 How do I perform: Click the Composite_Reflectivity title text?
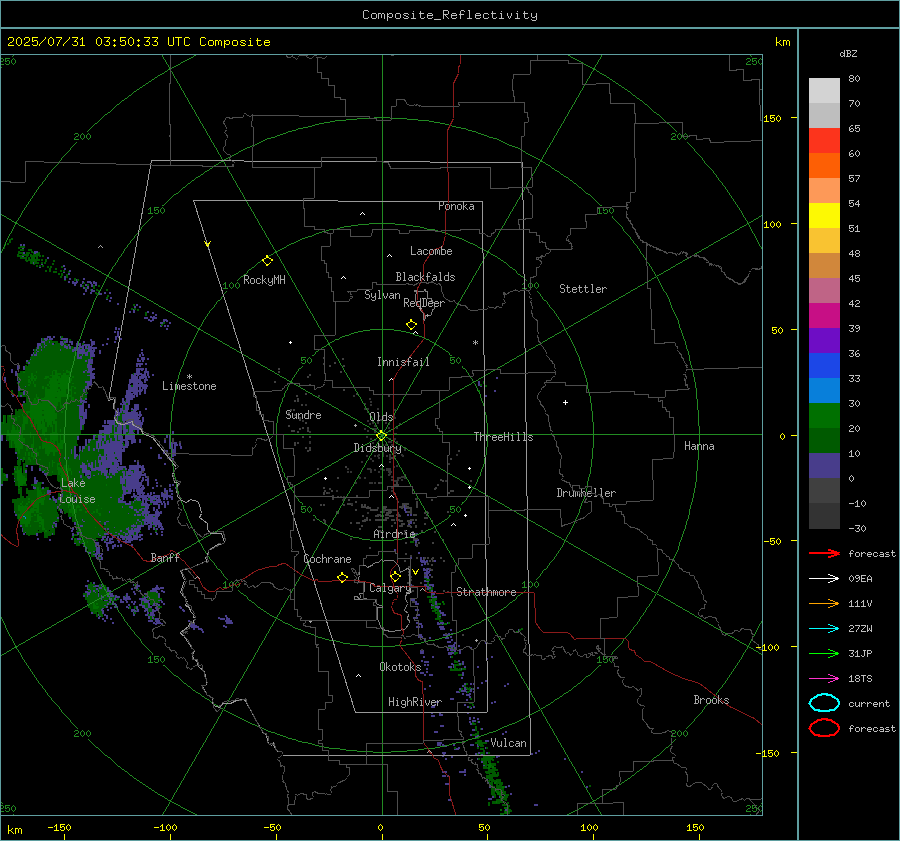pos(450,15)
